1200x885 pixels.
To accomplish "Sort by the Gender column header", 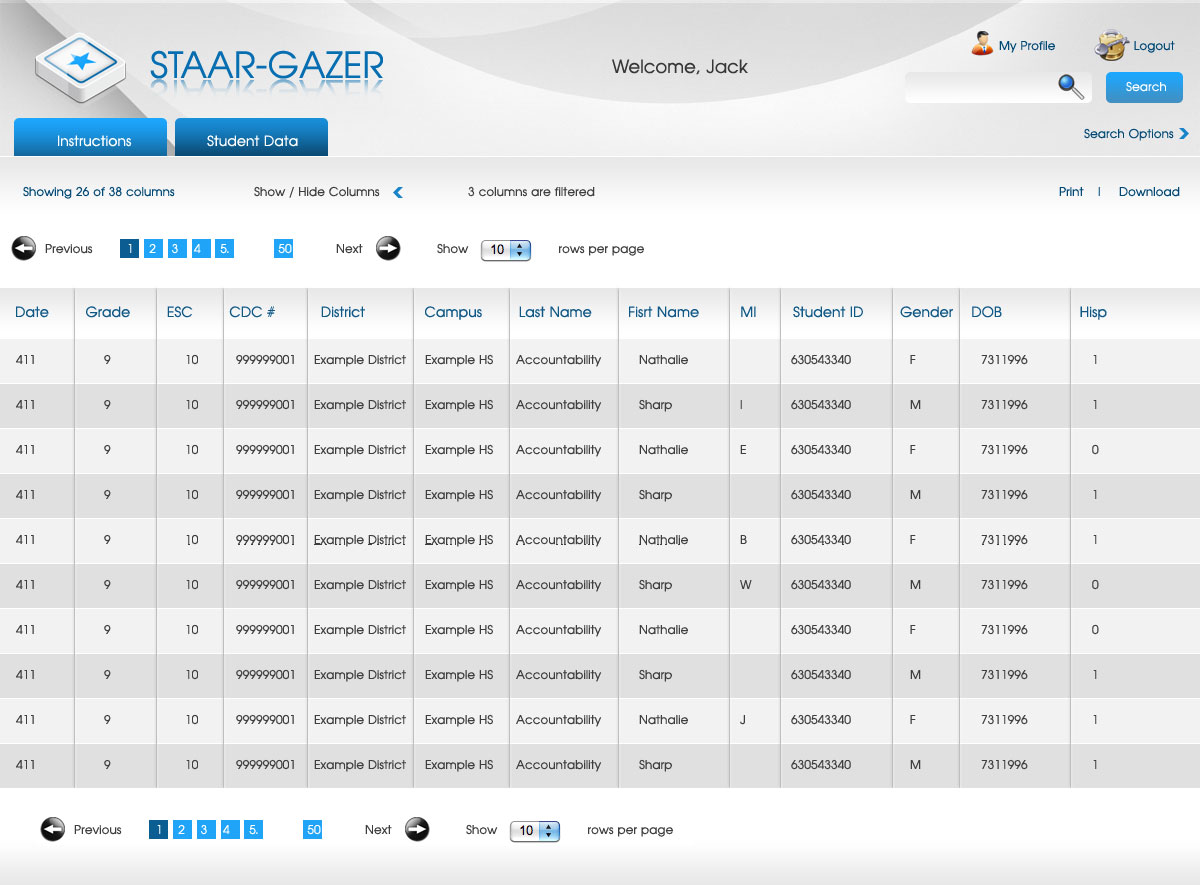I will tap(926, 312).
